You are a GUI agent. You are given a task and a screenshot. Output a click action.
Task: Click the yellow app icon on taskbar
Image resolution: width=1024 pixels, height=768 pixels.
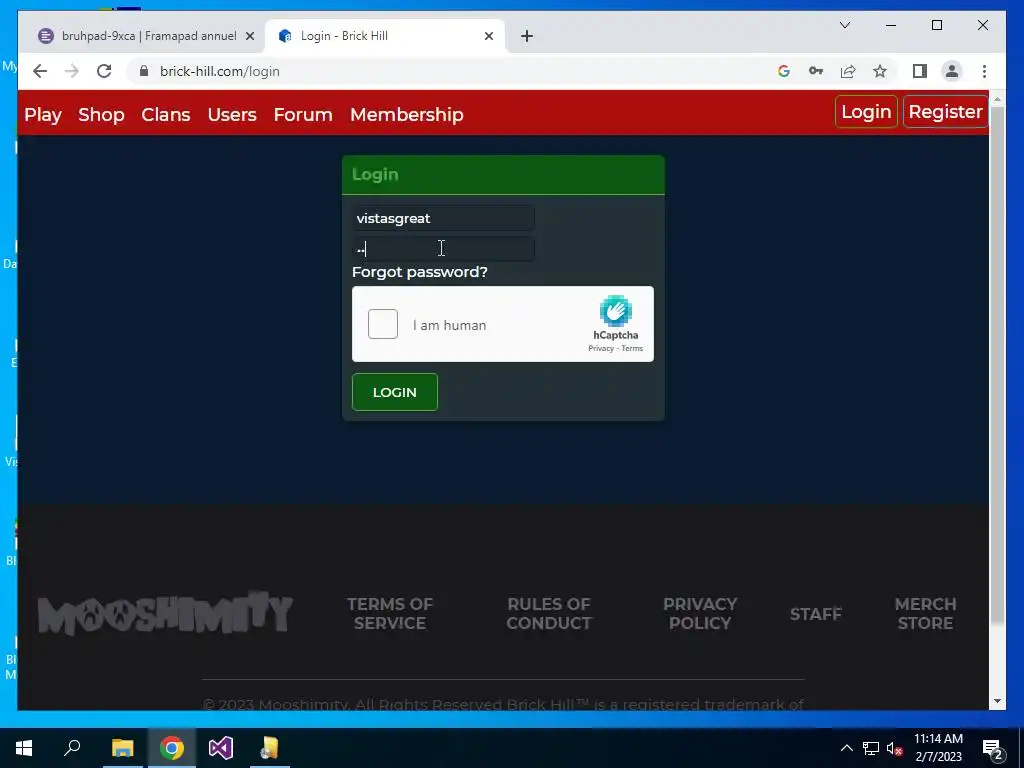[x=269, y=748]
